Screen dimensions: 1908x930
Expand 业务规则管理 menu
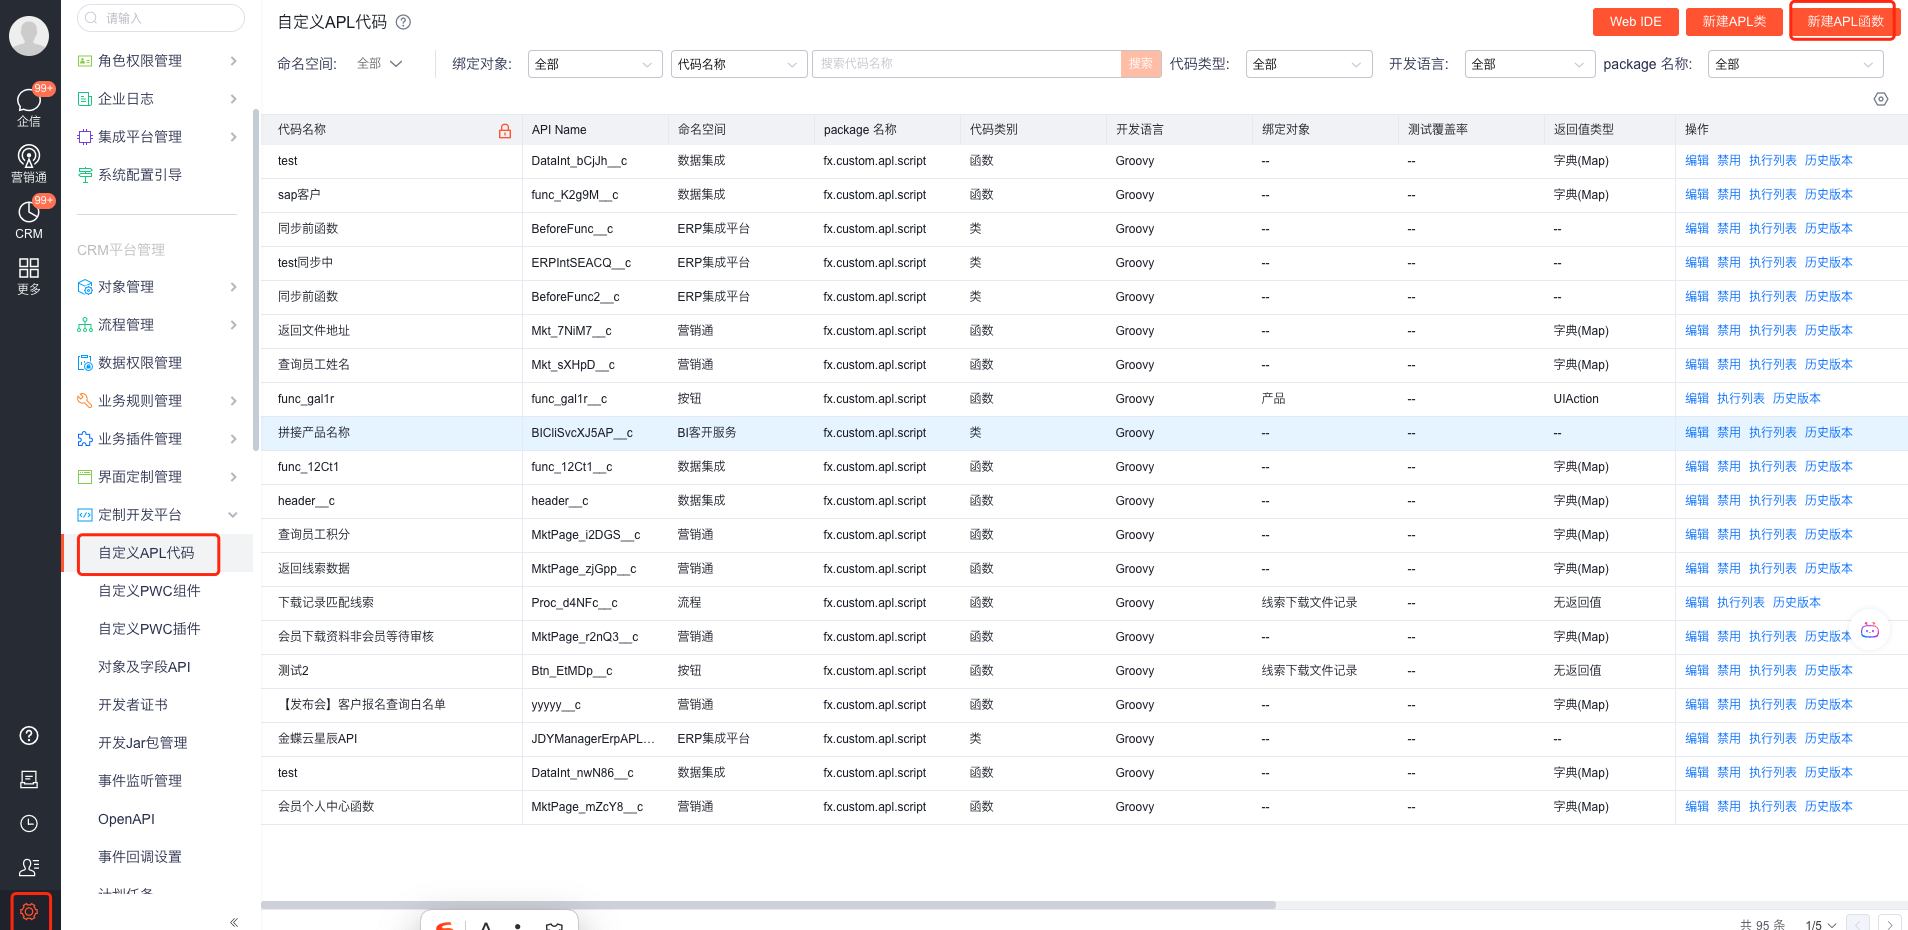coord(233,401)
